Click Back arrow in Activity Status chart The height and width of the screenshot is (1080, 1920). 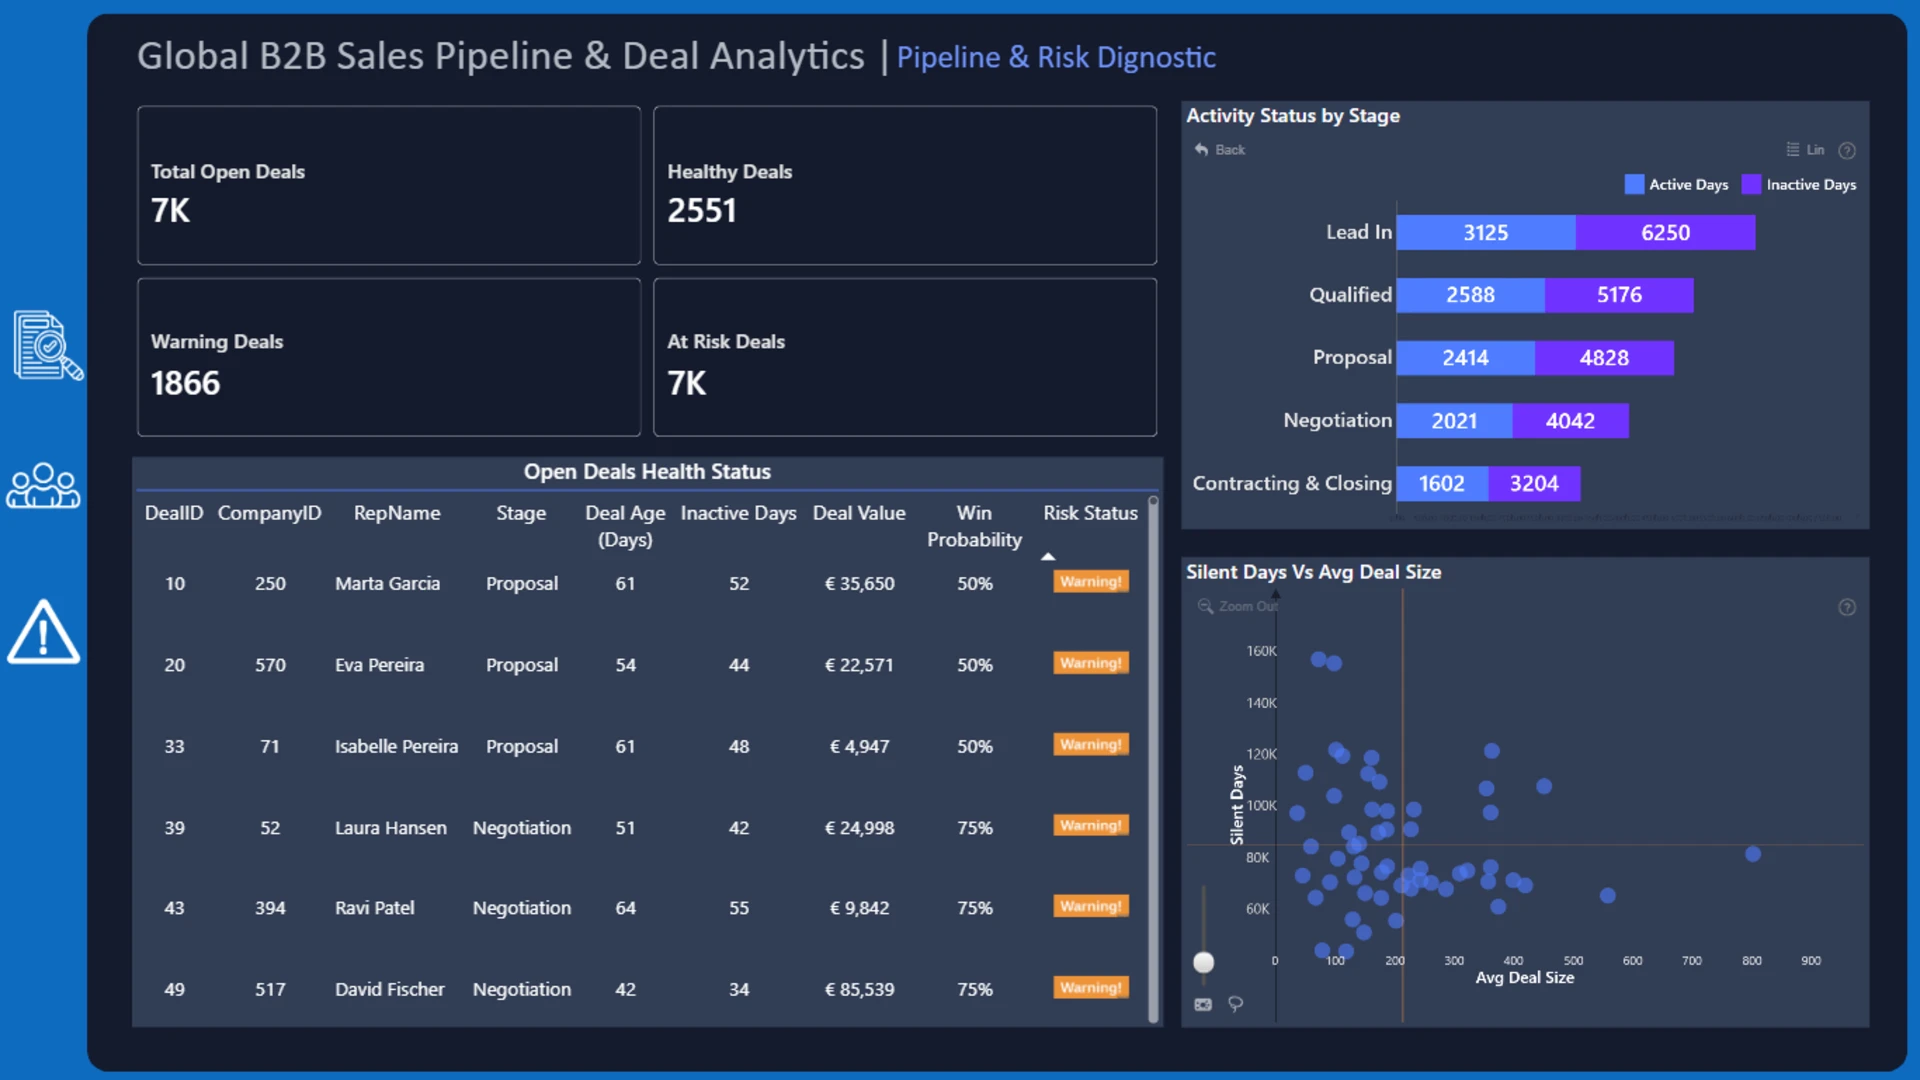point(1219,150)
